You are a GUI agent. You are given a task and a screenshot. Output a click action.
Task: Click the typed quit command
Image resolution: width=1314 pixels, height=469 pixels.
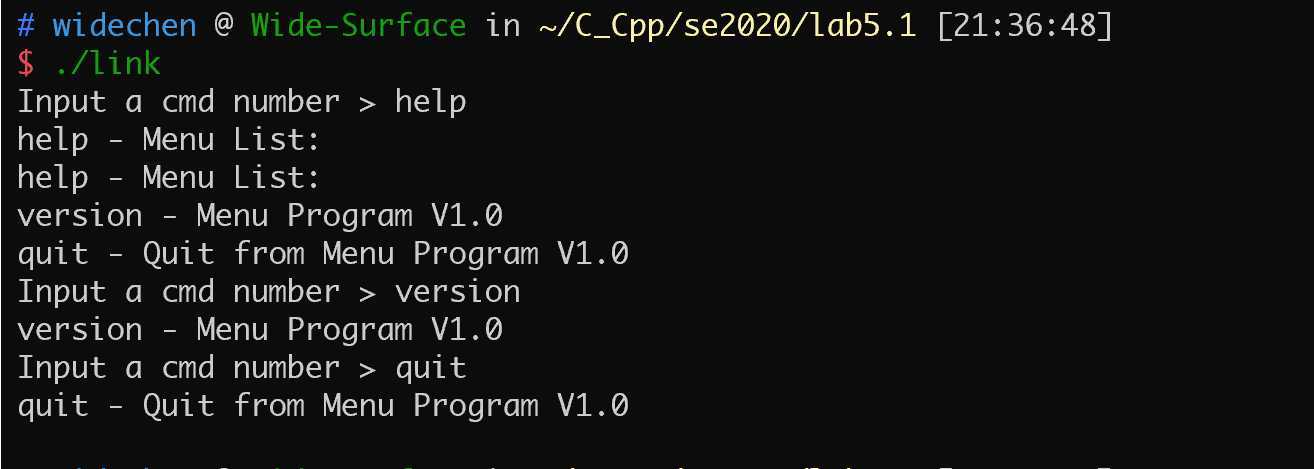click(430, 368)
